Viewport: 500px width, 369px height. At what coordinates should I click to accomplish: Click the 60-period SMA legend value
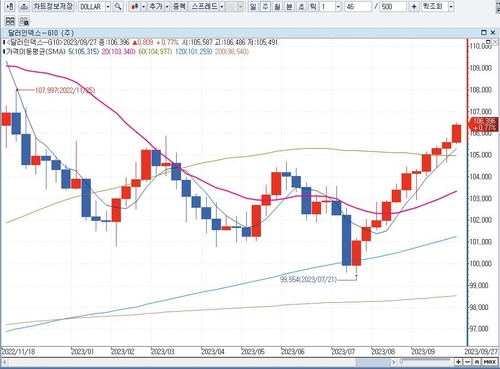click(x=155, y=52)
